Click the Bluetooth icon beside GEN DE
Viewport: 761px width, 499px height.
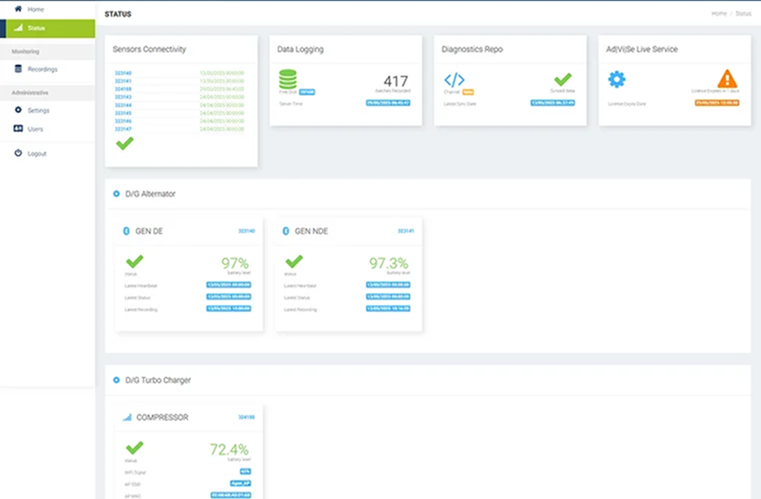(x=125, y=231)
